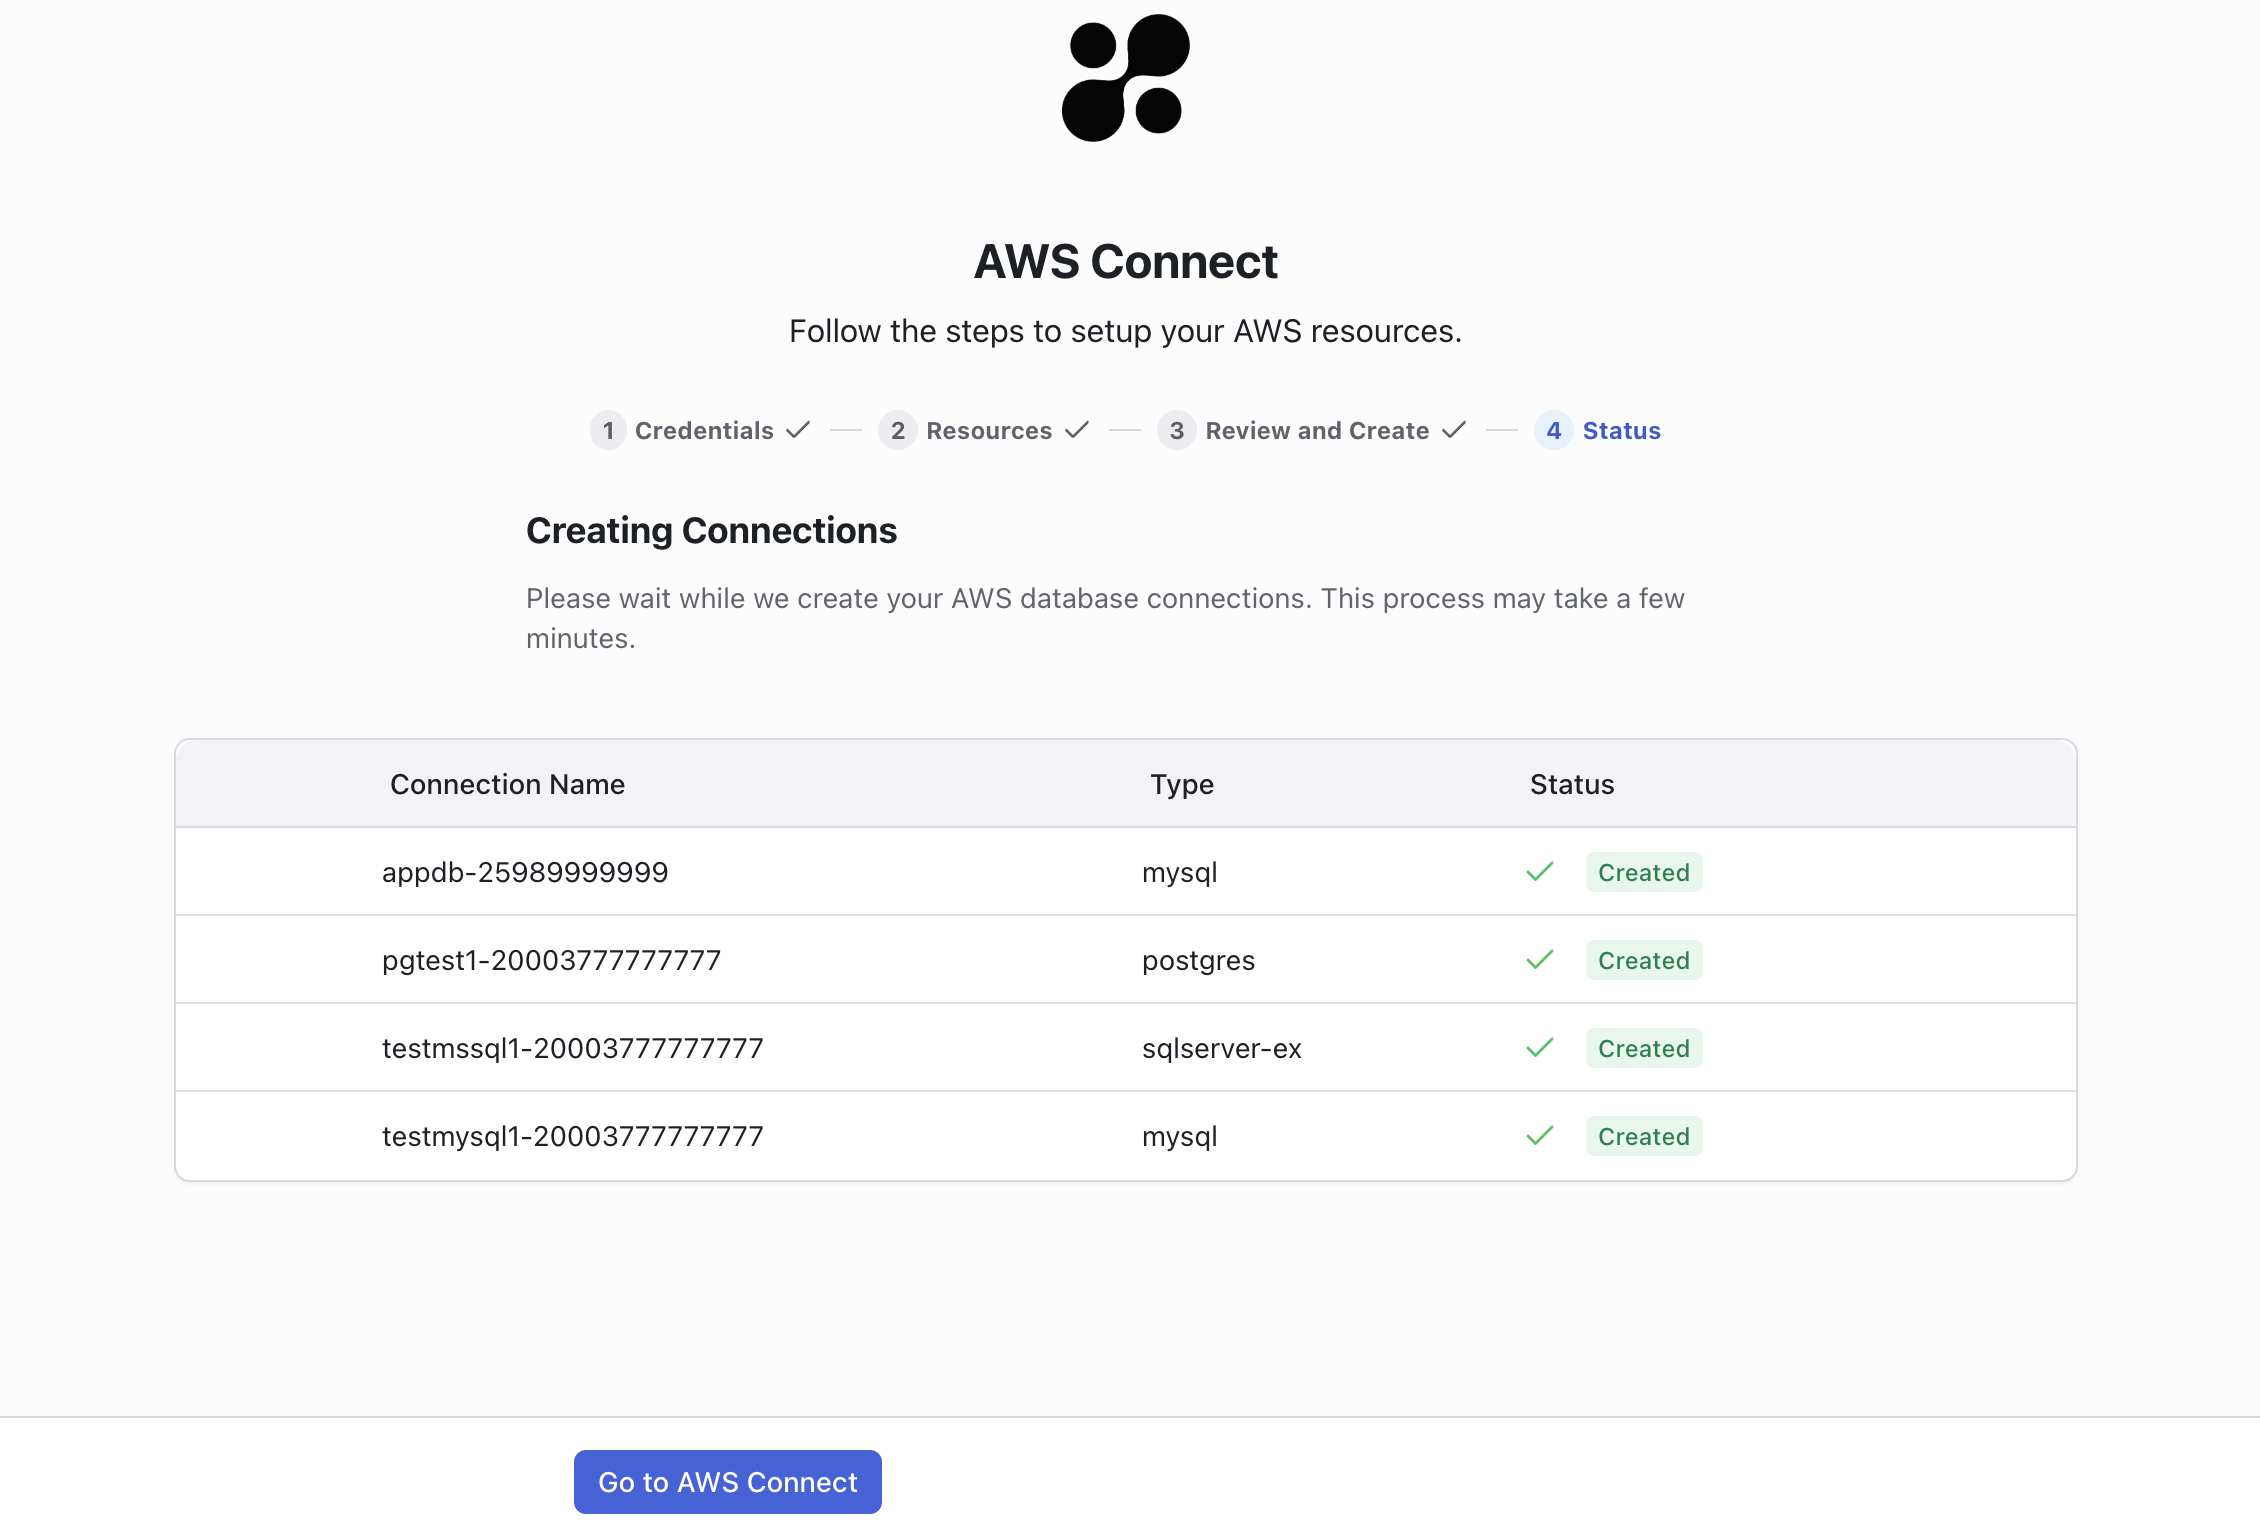
Task: Click the Status column header
Action: pyautogui.click(x=1571, y=784)
